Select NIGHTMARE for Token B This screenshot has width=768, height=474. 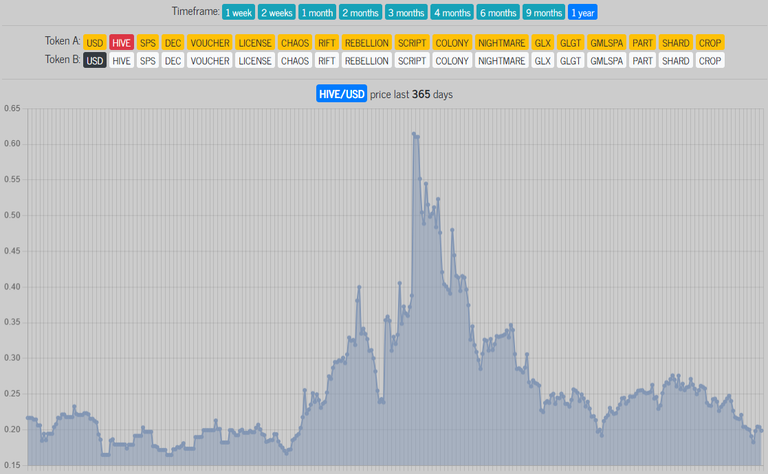(502, 61)
